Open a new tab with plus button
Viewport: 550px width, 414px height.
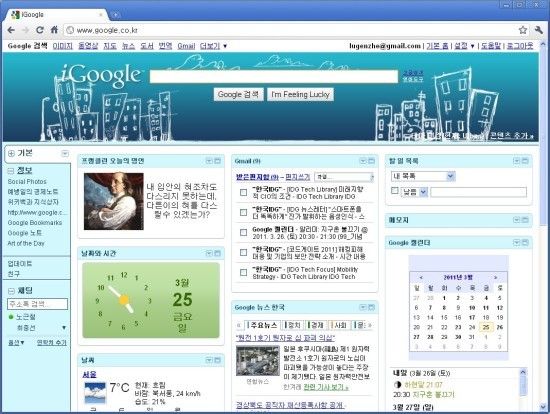(115, 15)
